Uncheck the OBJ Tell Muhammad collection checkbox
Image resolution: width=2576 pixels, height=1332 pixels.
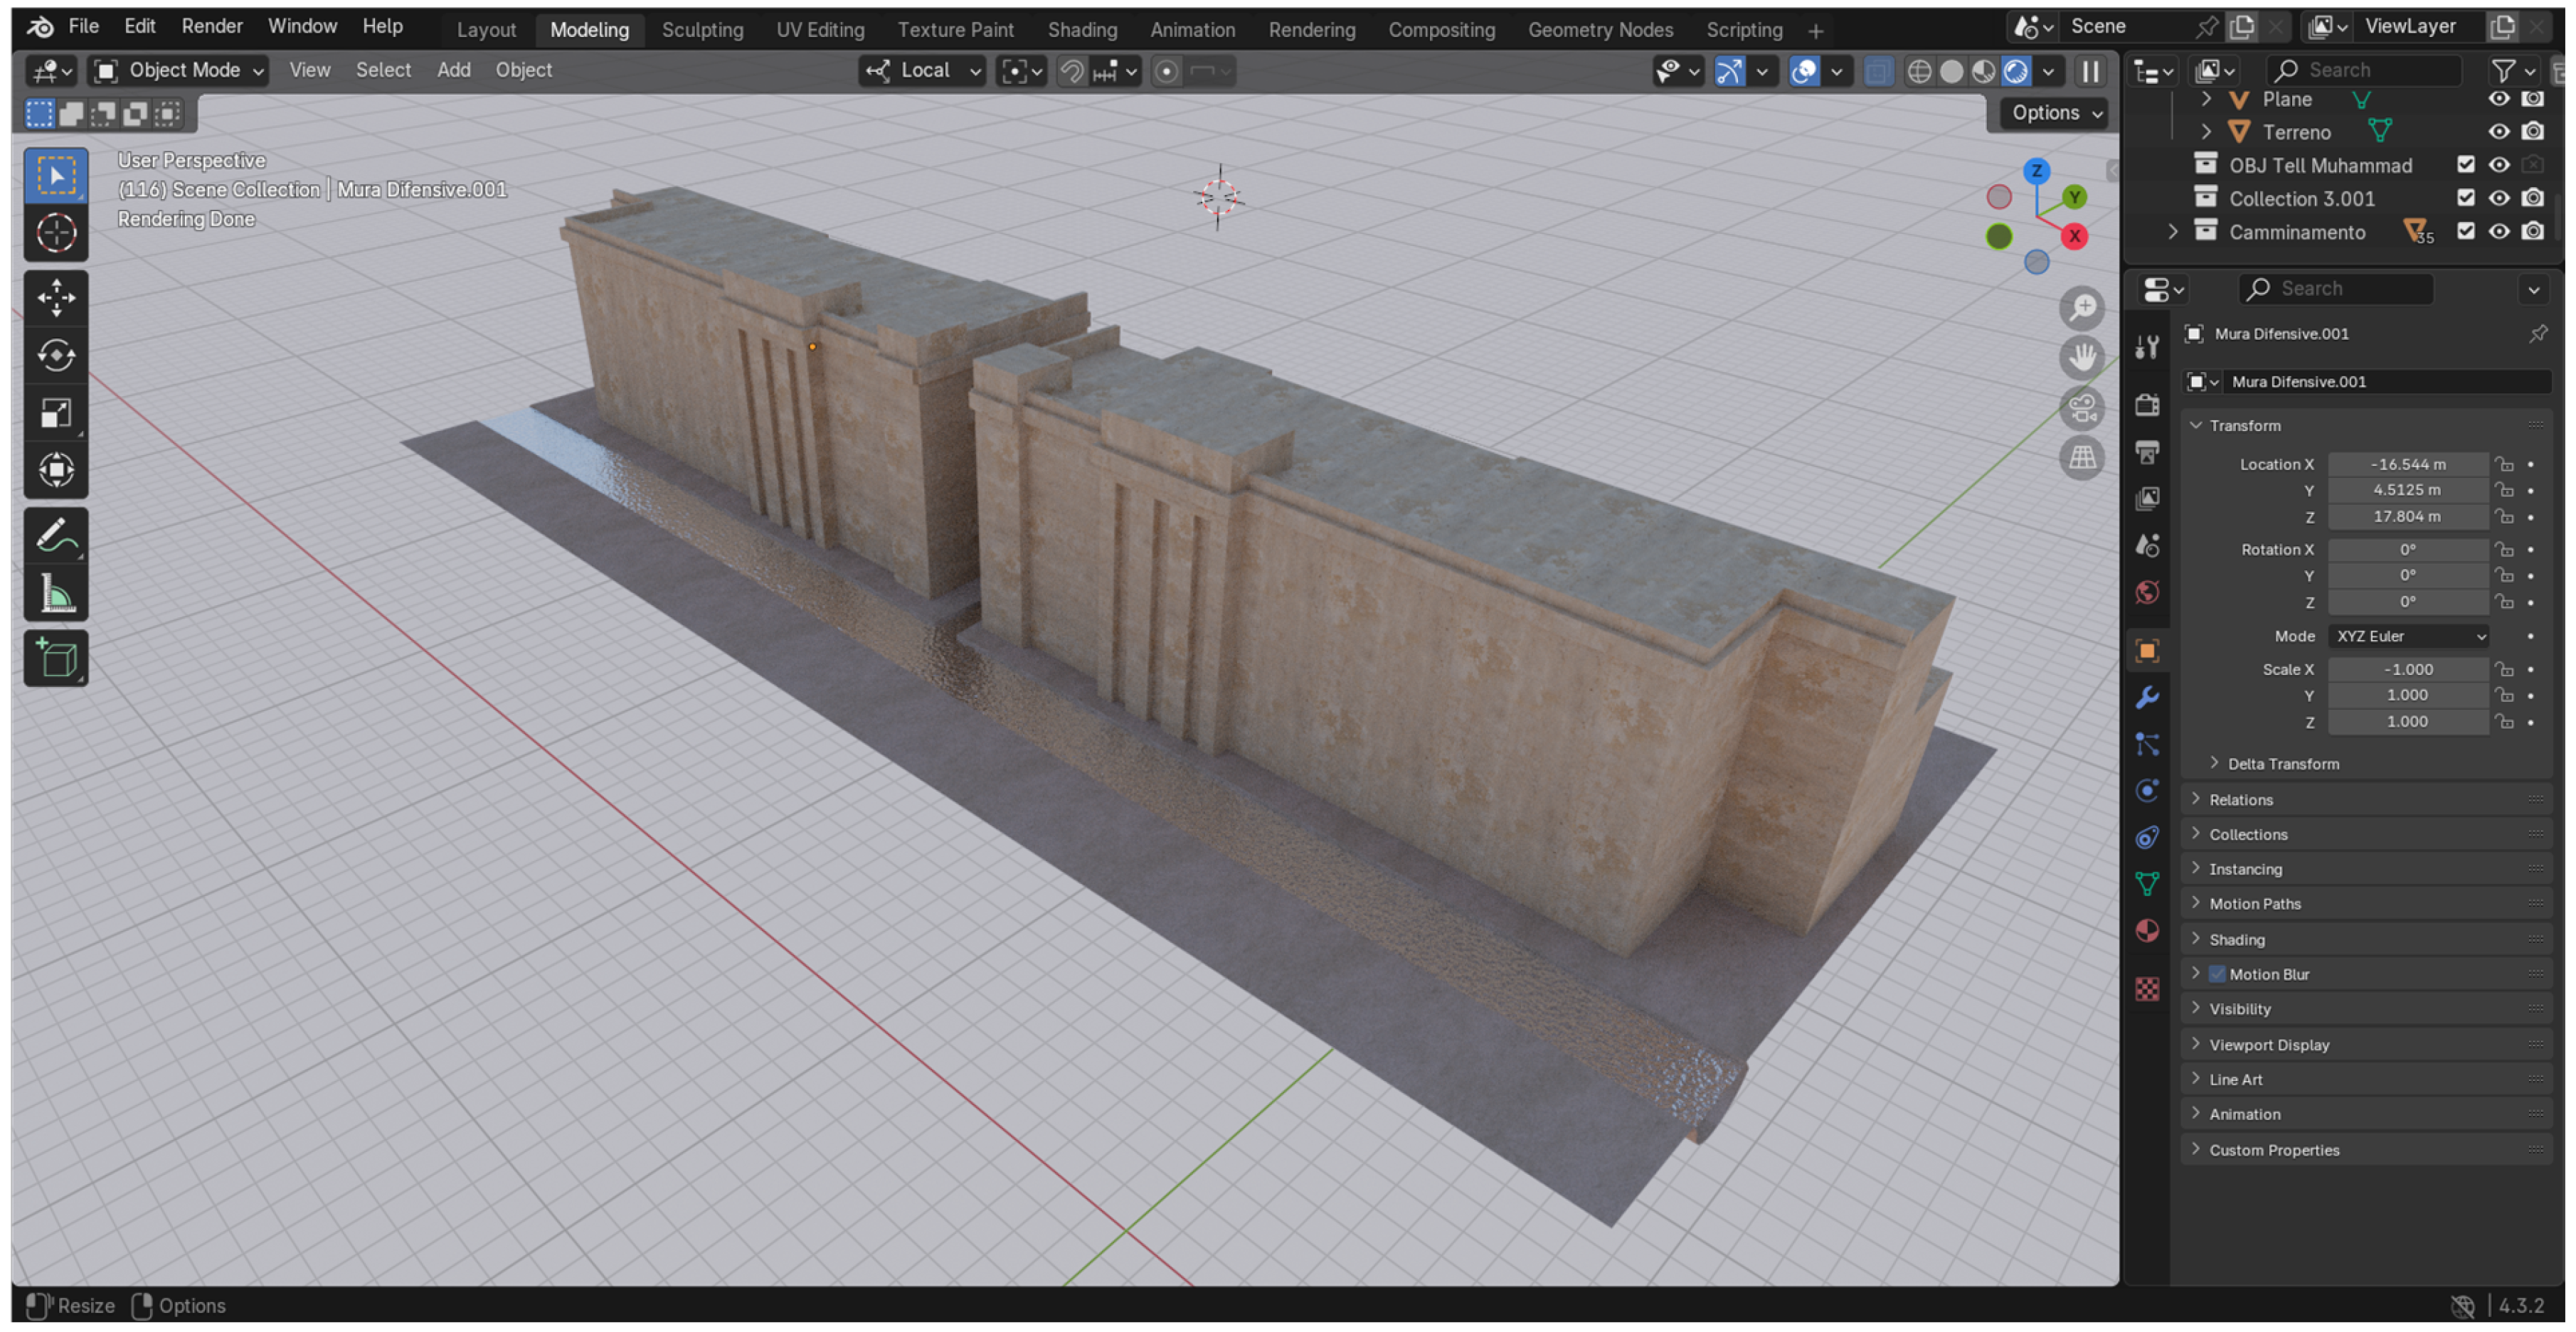click(2465, 165)
